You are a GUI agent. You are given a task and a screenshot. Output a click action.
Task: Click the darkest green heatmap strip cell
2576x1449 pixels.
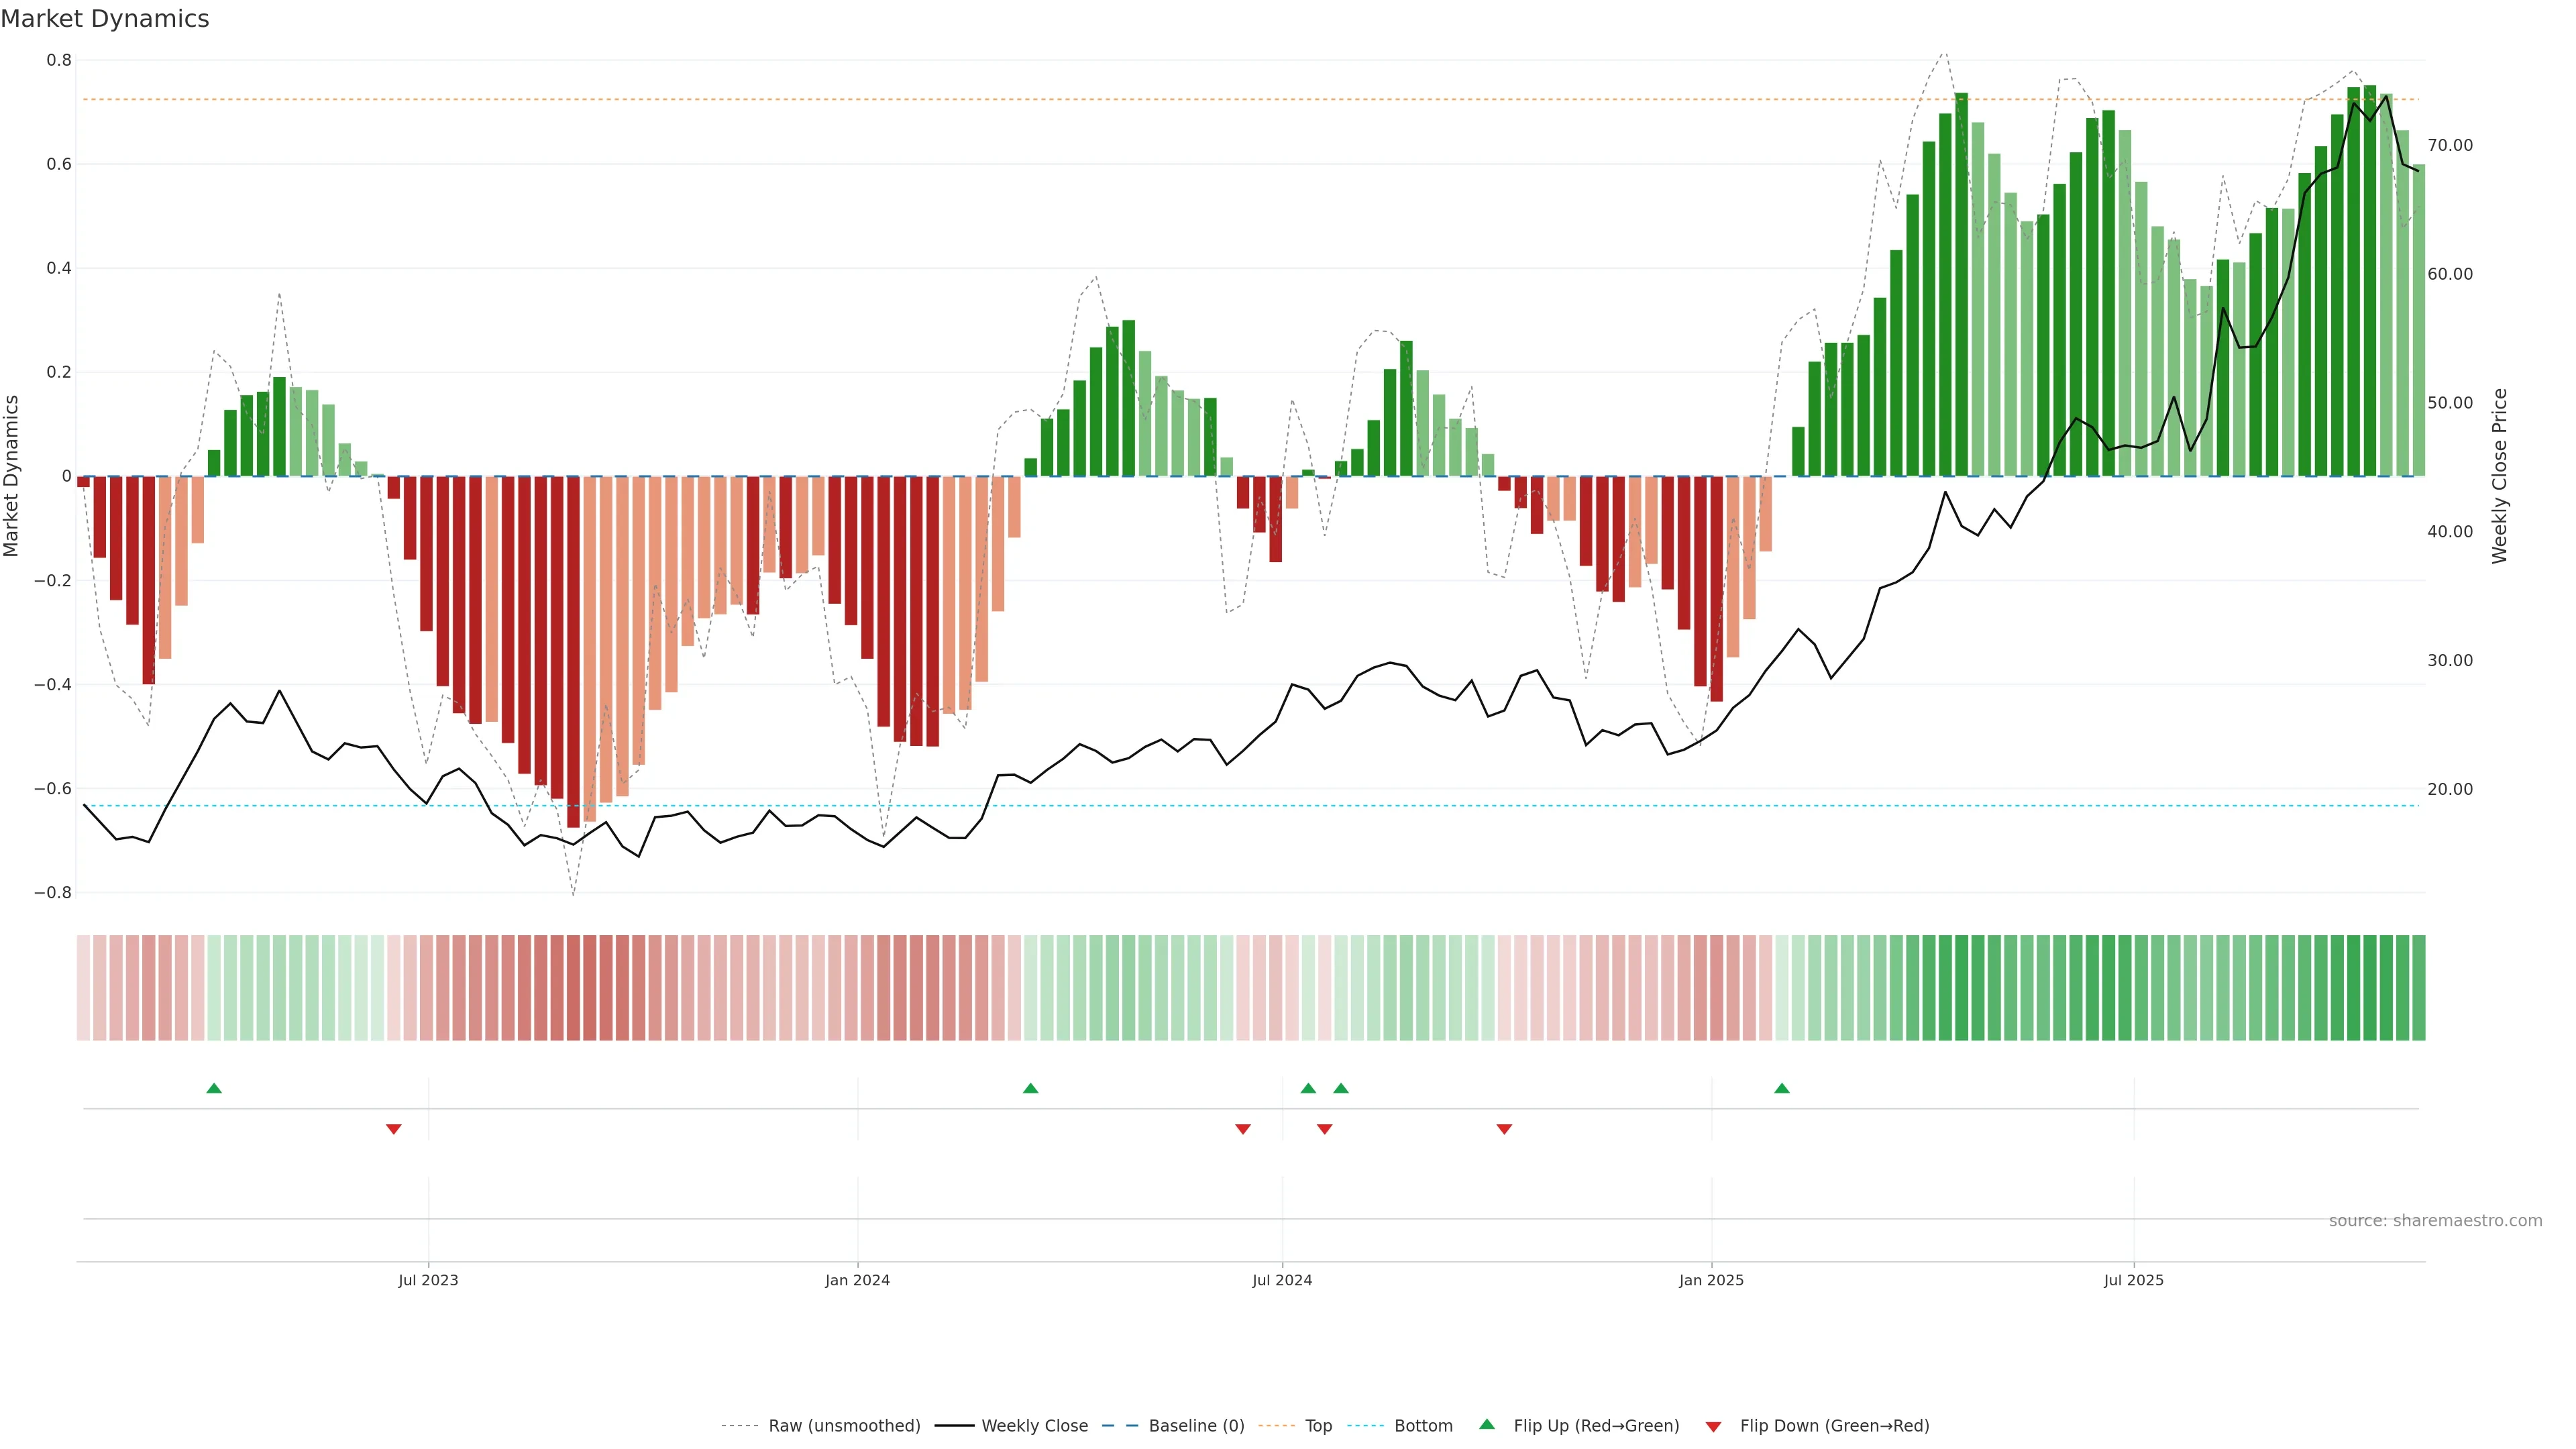tap(2370, 987)
